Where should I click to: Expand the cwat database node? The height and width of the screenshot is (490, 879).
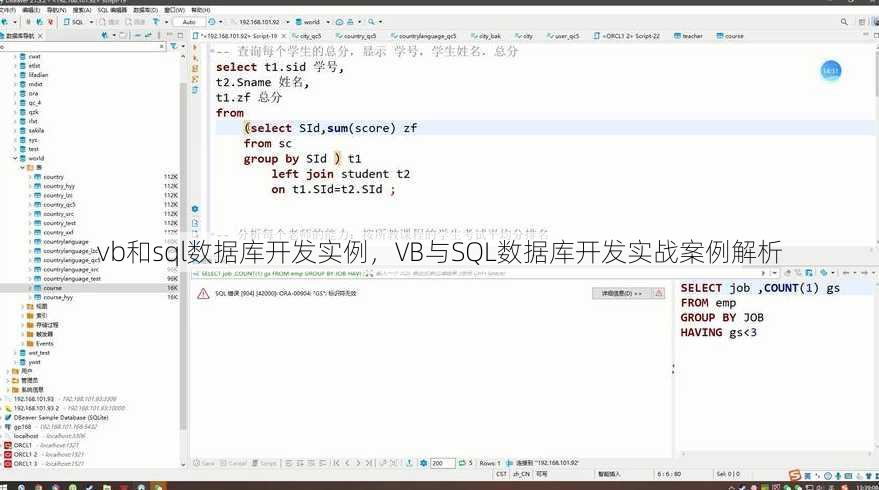click(15, 57)
